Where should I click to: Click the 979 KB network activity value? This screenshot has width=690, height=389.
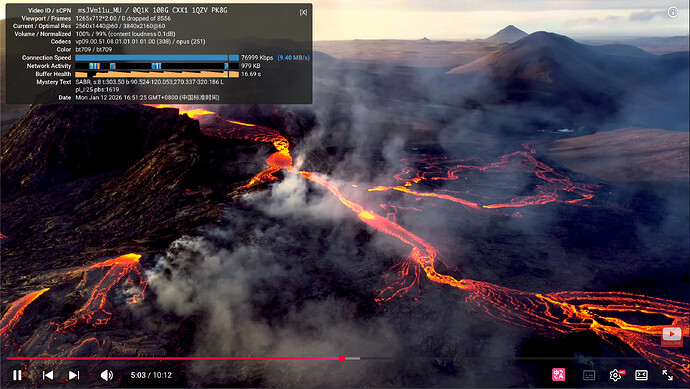click(250, 66)
